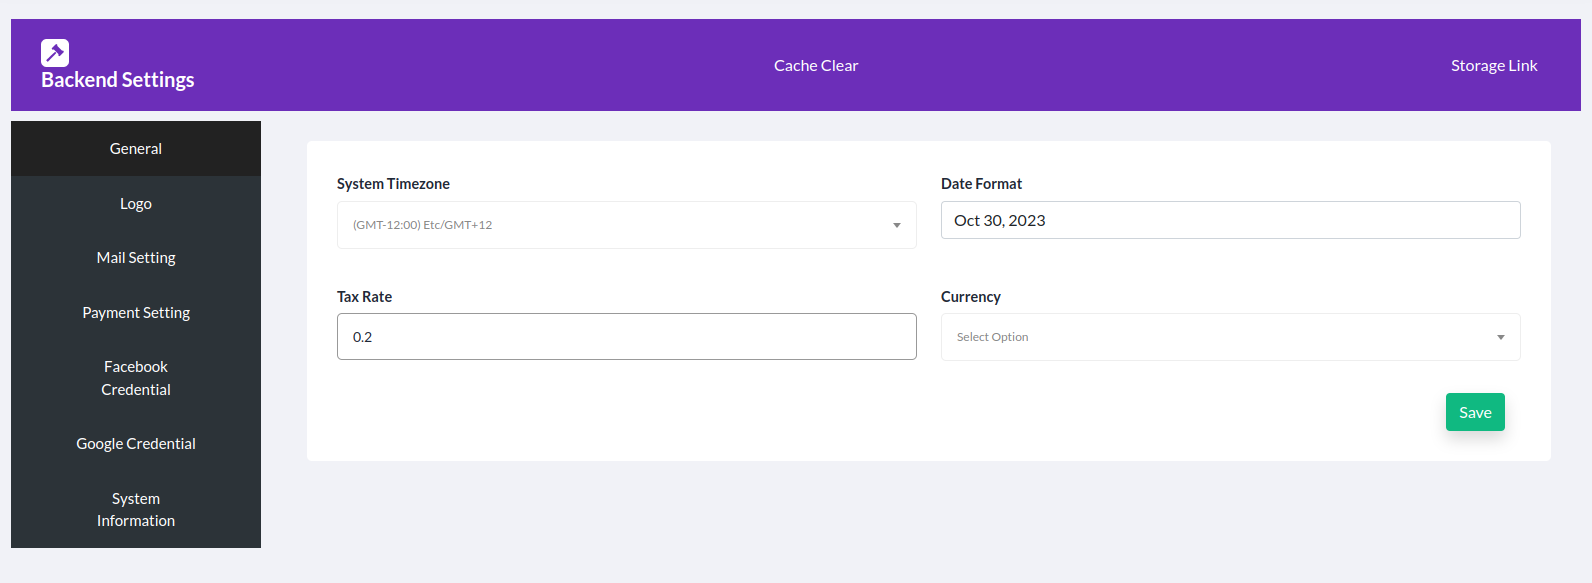
Task: Click the System Timezone label
Action: point(393,184)
